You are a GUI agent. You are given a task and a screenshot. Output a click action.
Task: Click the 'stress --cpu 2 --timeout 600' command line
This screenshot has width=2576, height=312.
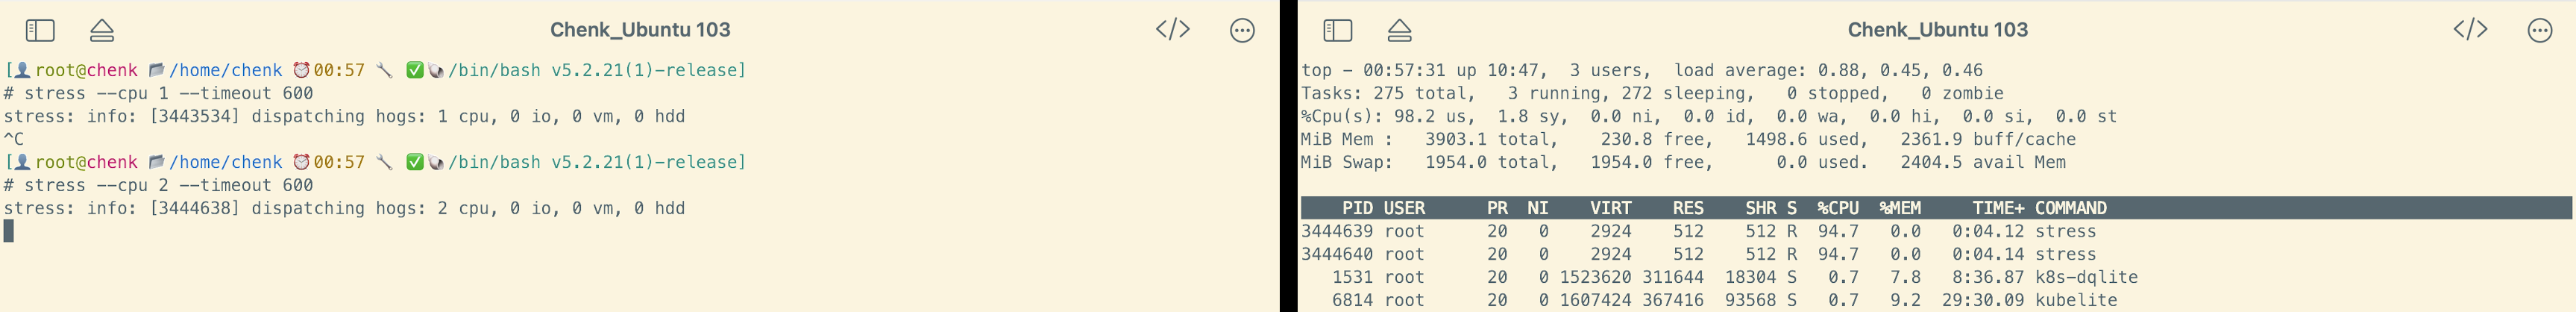pyautogui.click(x=168, y=185)
